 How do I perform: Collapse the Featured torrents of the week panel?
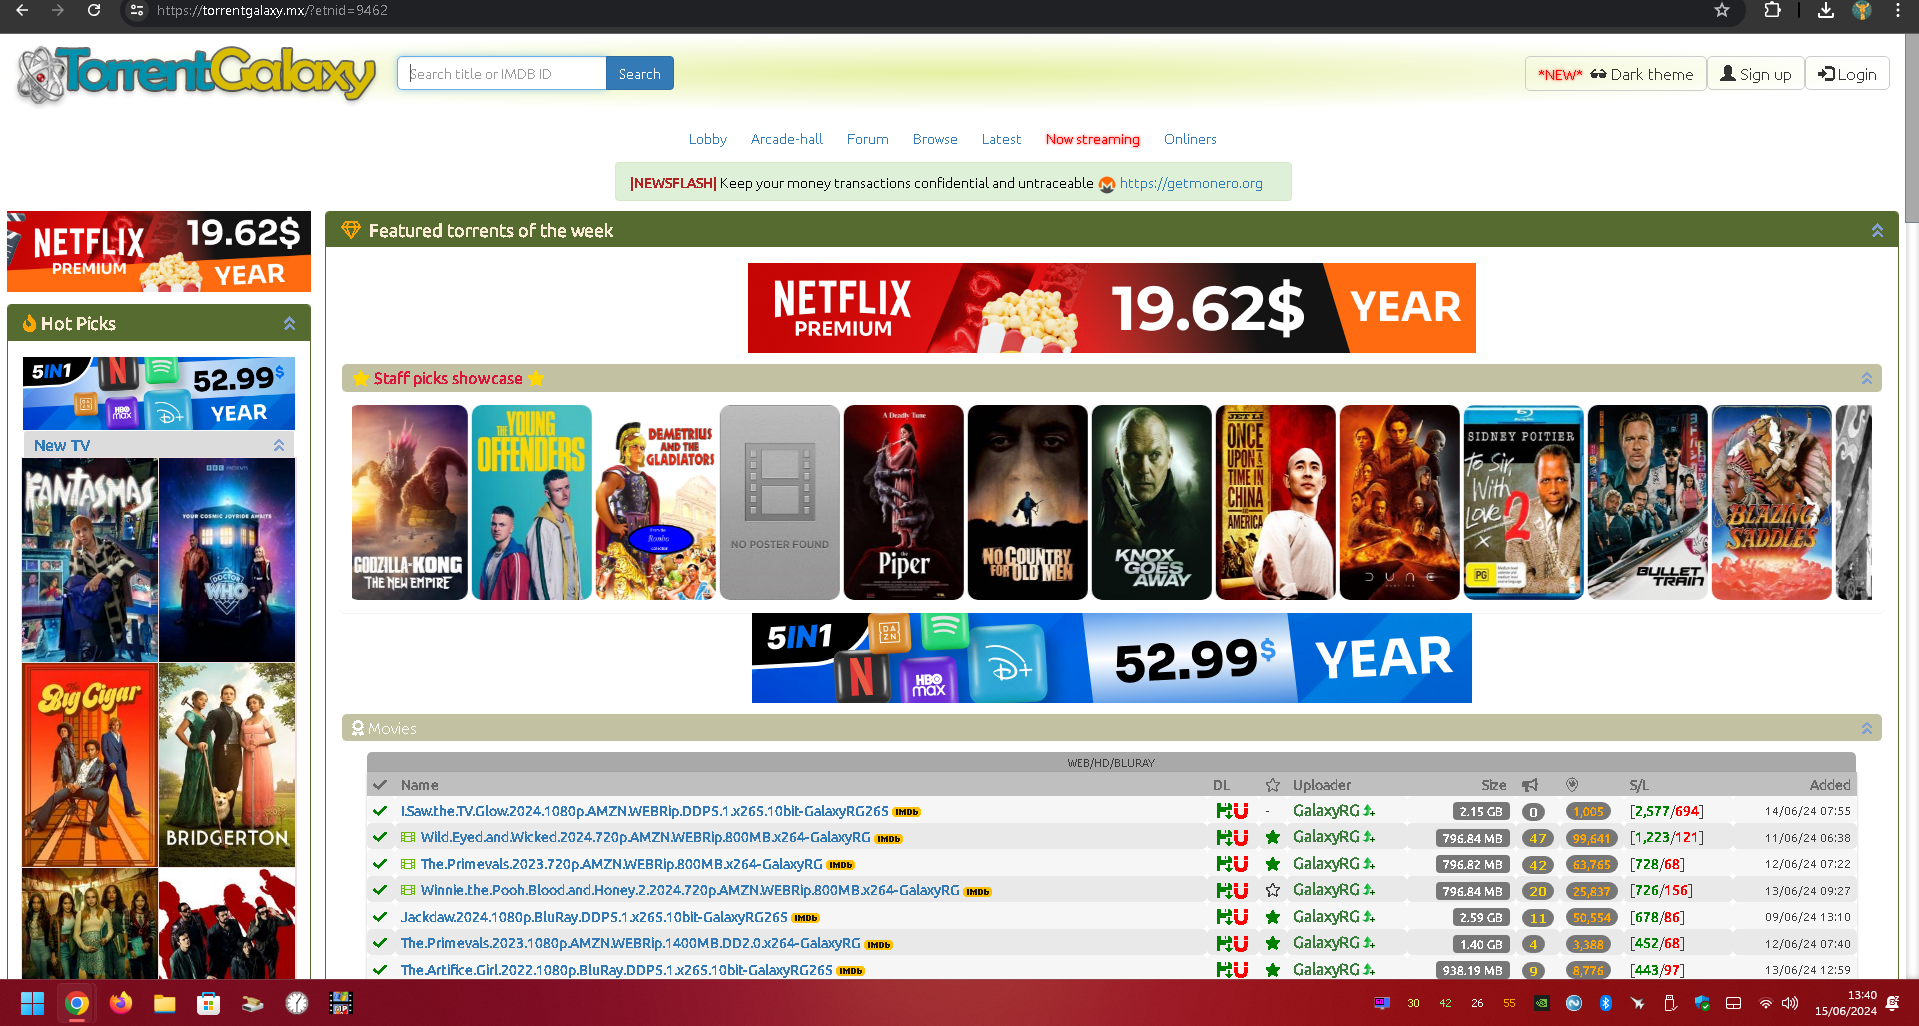coord(1877,231)
